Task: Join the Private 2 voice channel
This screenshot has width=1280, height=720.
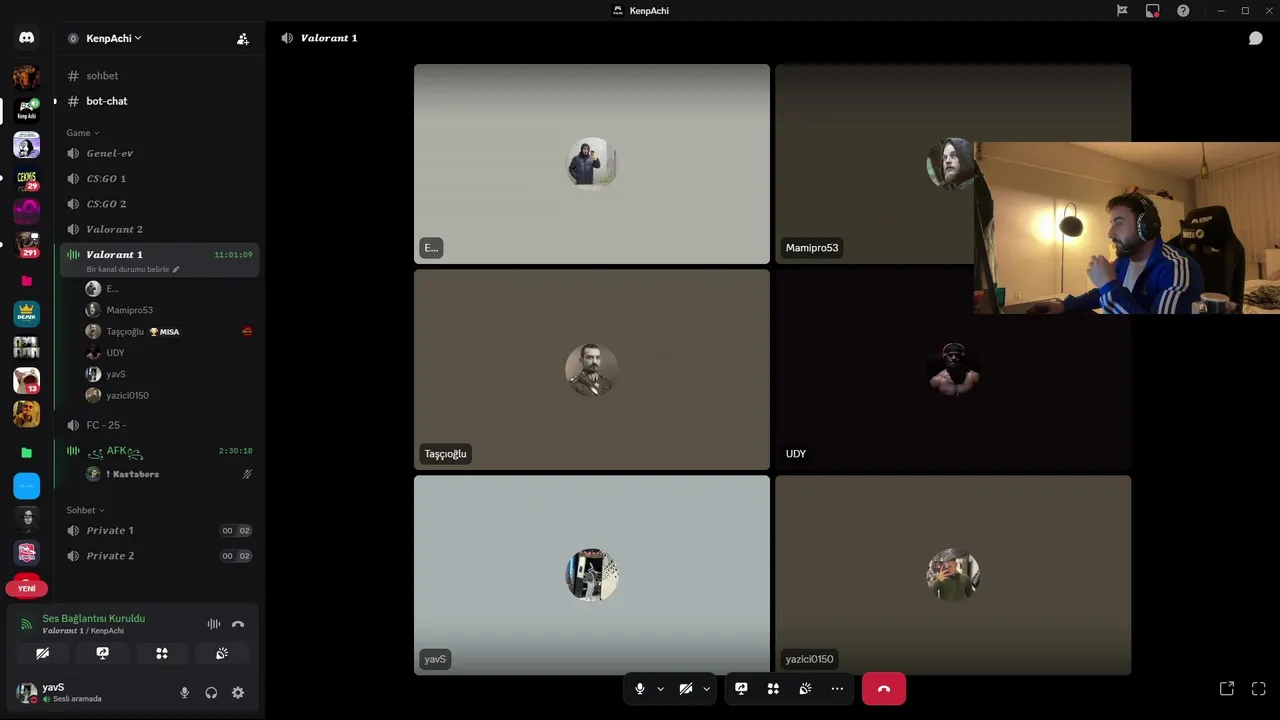Action: (x=160, y=556)
